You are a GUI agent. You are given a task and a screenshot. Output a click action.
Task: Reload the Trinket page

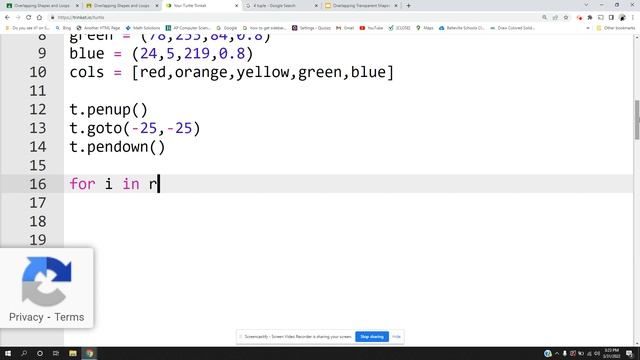pyautogui.click(x=29, y=18)
